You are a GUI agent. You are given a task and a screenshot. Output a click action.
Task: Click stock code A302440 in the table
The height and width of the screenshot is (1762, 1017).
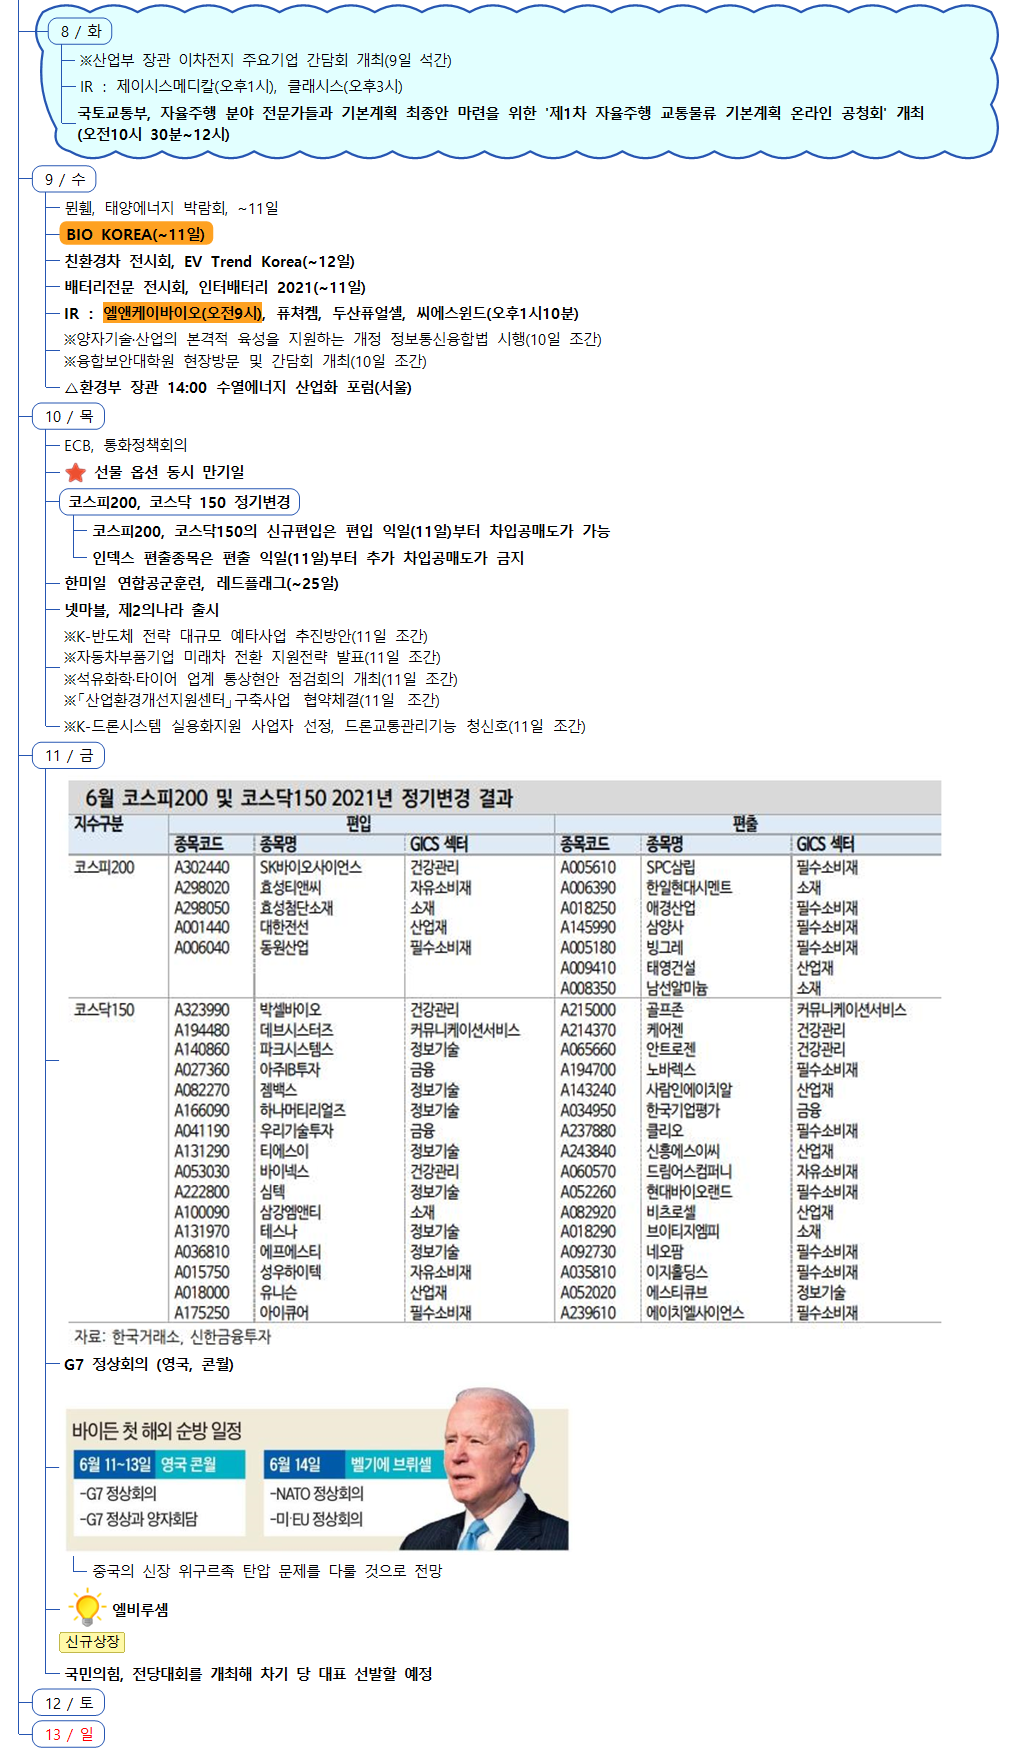pos(201,867)
